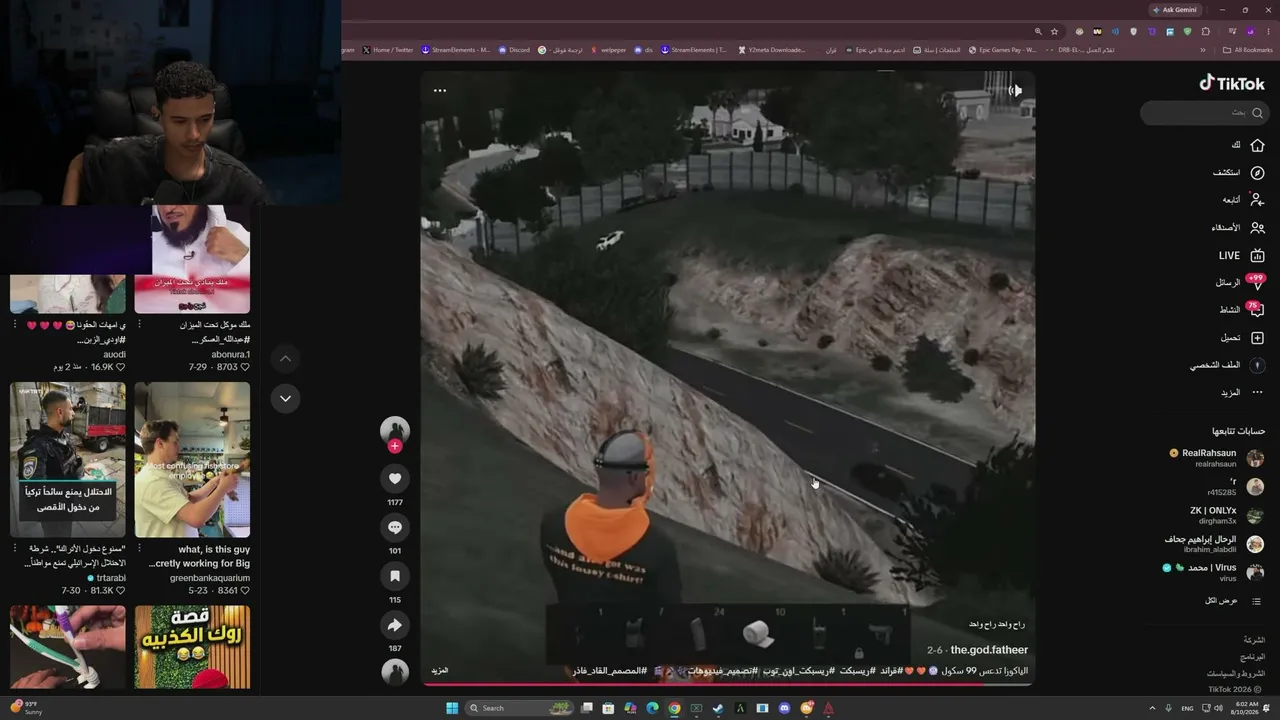Share the video with the arrow icon
Screen dimensions: 1280x720
(x=395, y=625)
